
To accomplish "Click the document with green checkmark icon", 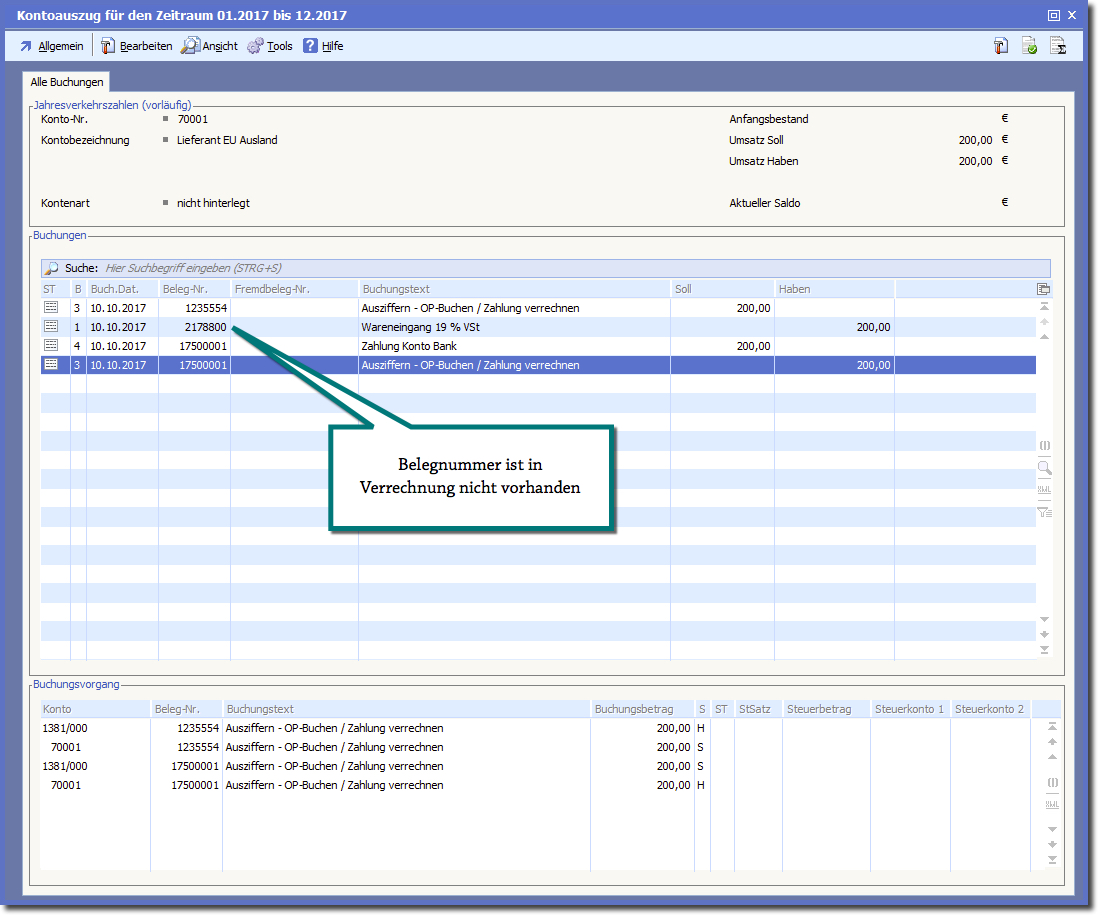I will point(1029,46).
